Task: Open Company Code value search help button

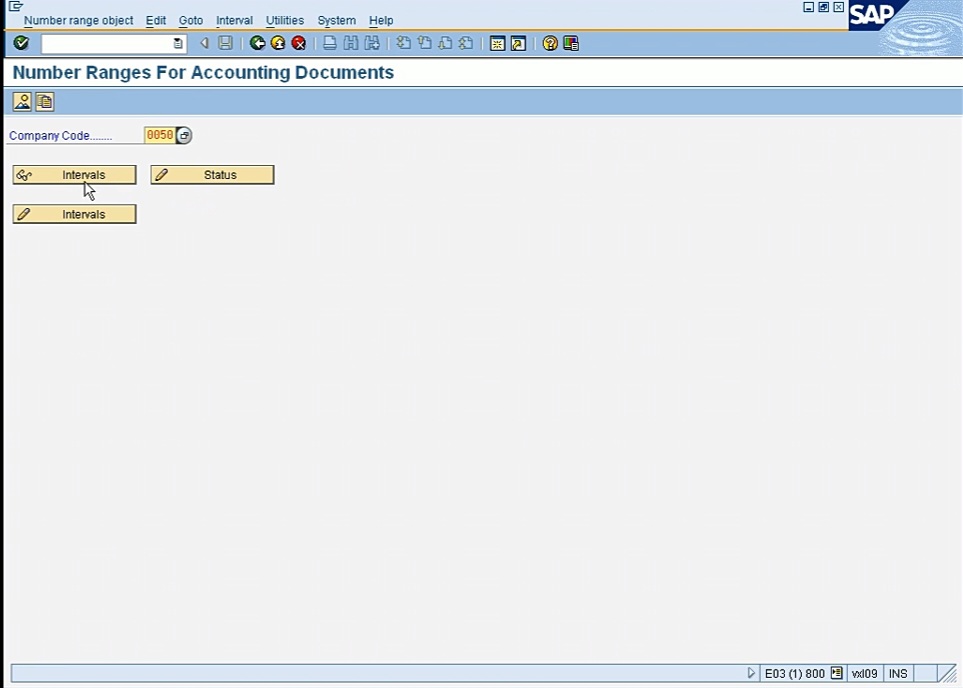Action: click(x=184, y=135)
